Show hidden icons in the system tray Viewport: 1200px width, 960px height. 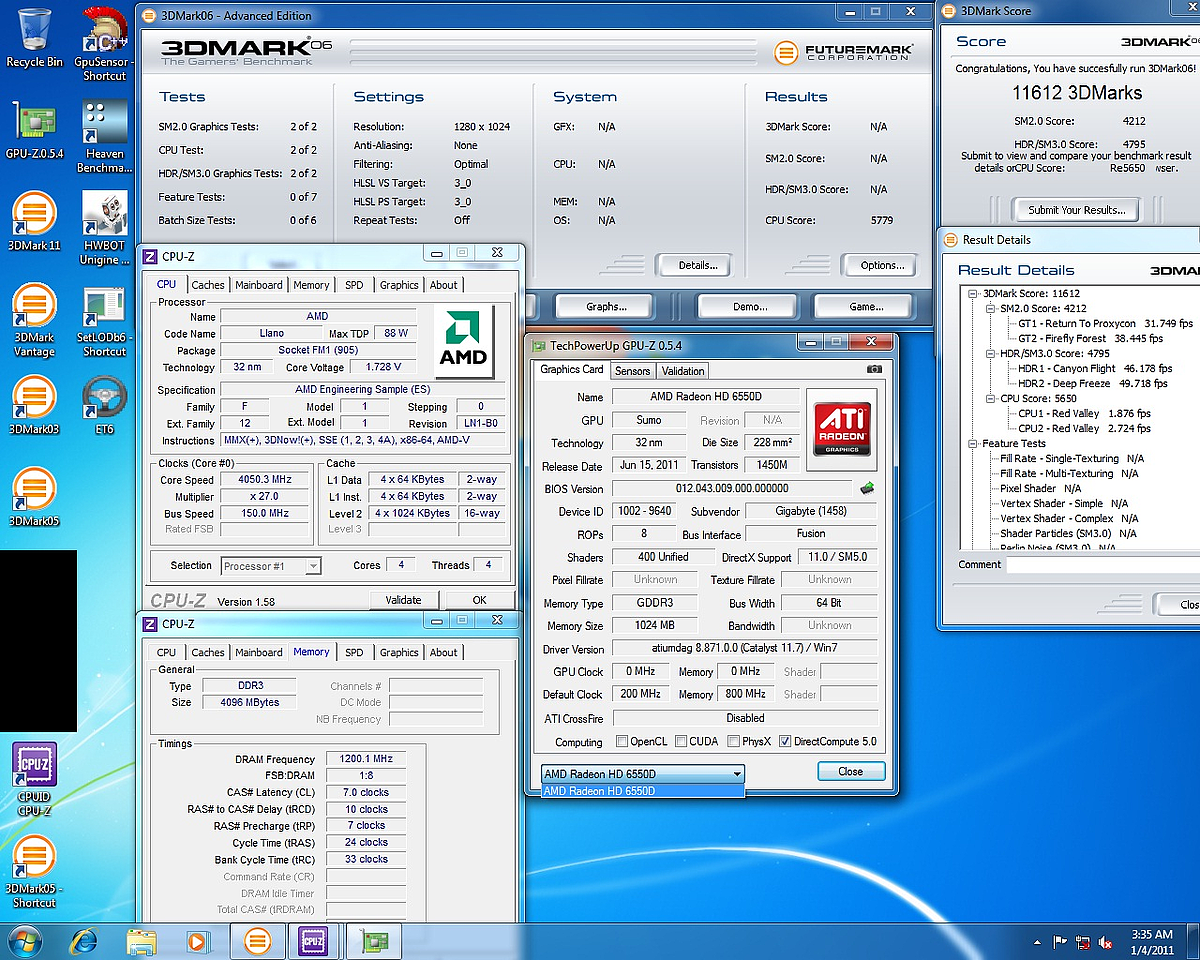(x=1035, y=942)
